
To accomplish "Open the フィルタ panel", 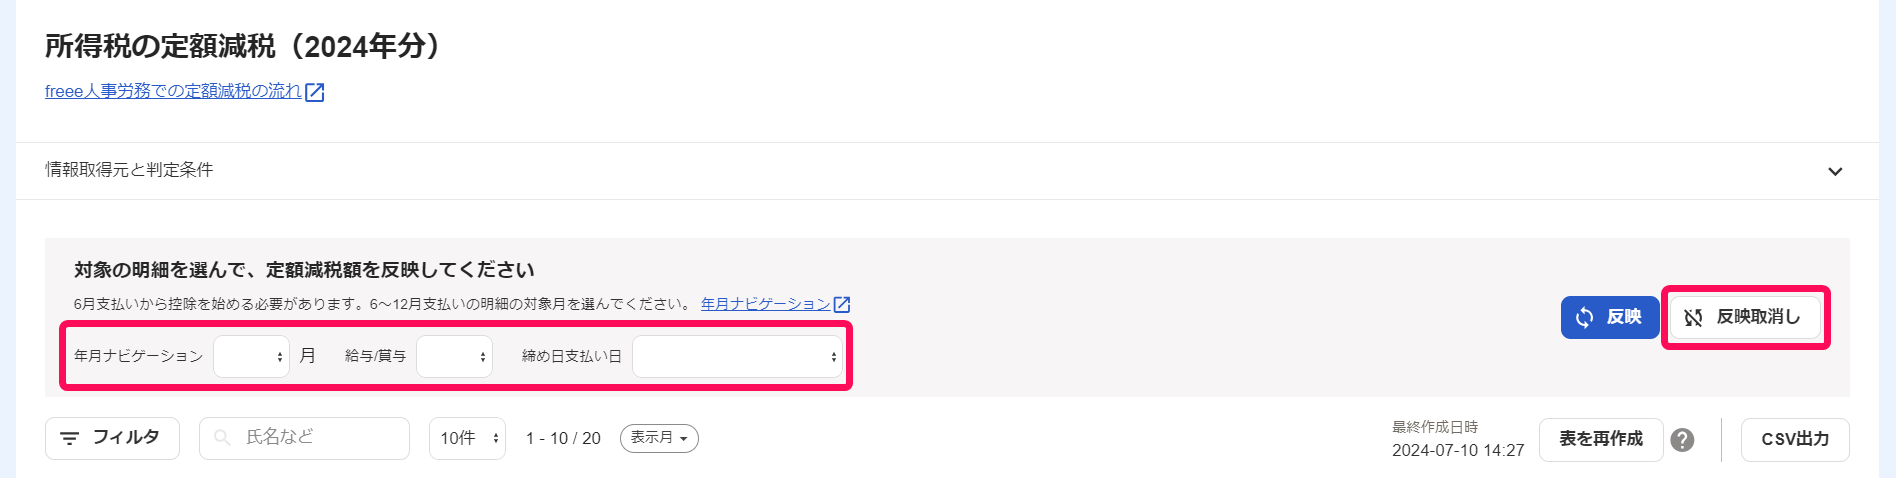I will [x=112, y=438].
